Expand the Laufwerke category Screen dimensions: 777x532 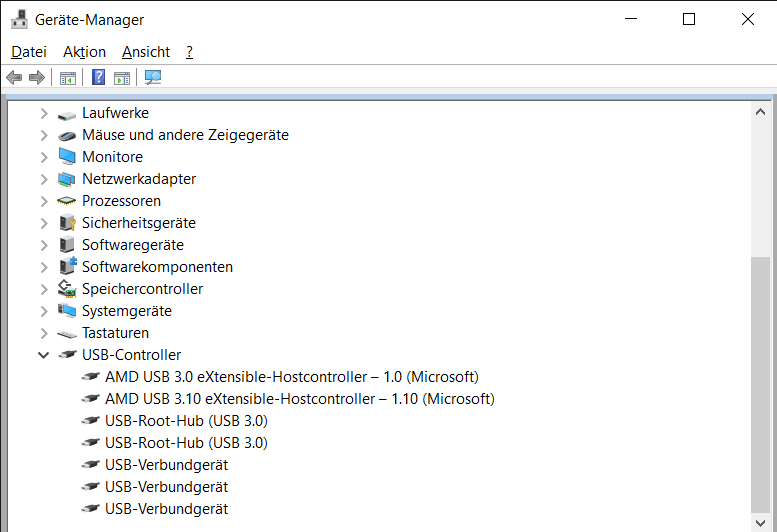[44, 113]
